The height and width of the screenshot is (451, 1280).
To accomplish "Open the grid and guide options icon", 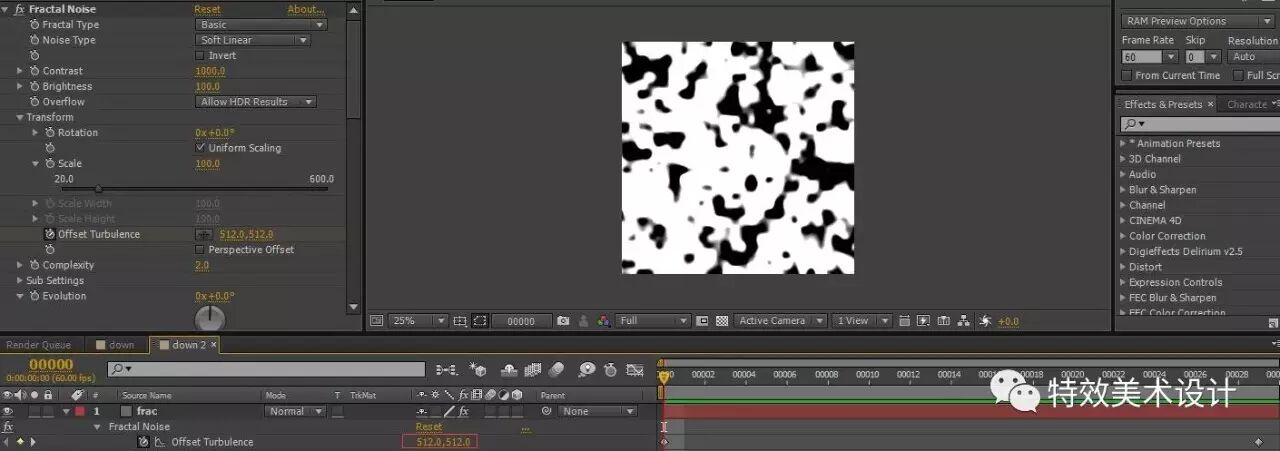I will [460, 321].
